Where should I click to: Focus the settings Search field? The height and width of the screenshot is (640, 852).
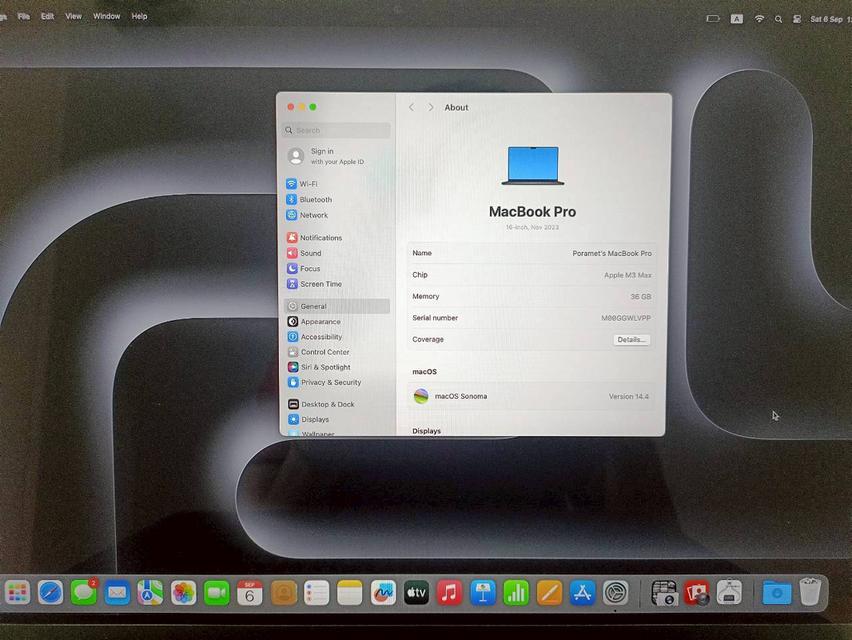pyautogui.click(x=337, y=130)
